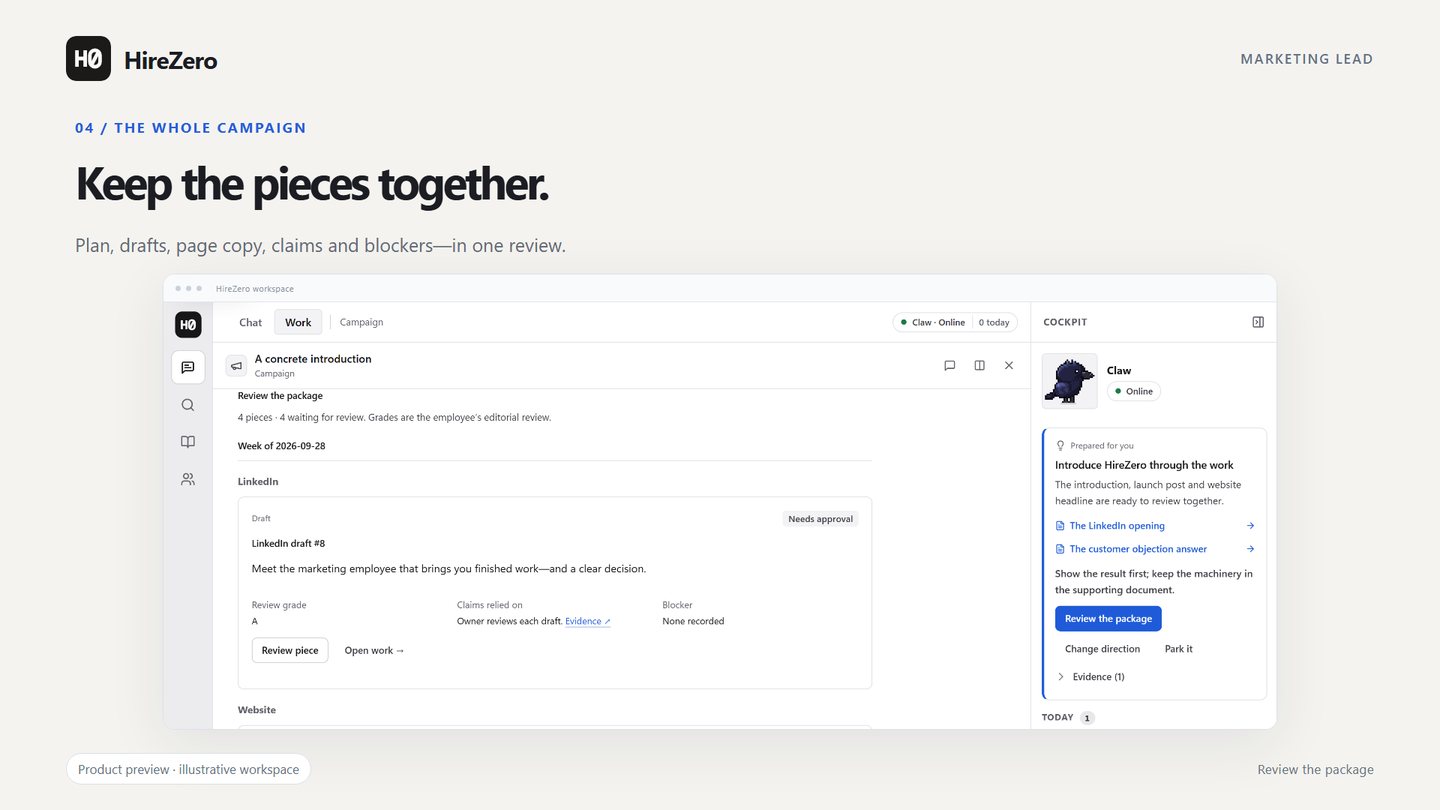Viewport: 1440px width, 810px height.
Task: Open the search sidebar icon
Action: (188, 405)
